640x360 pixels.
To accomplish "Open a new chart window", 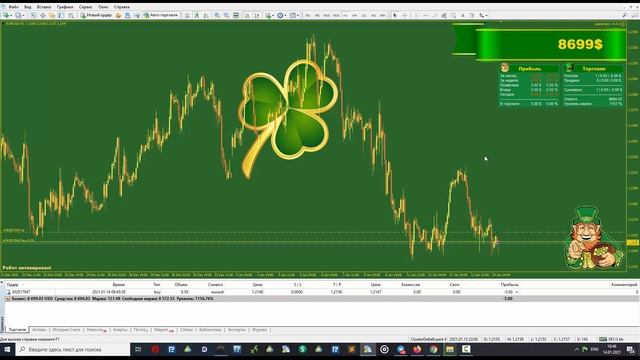I will (x=6, y=15).
